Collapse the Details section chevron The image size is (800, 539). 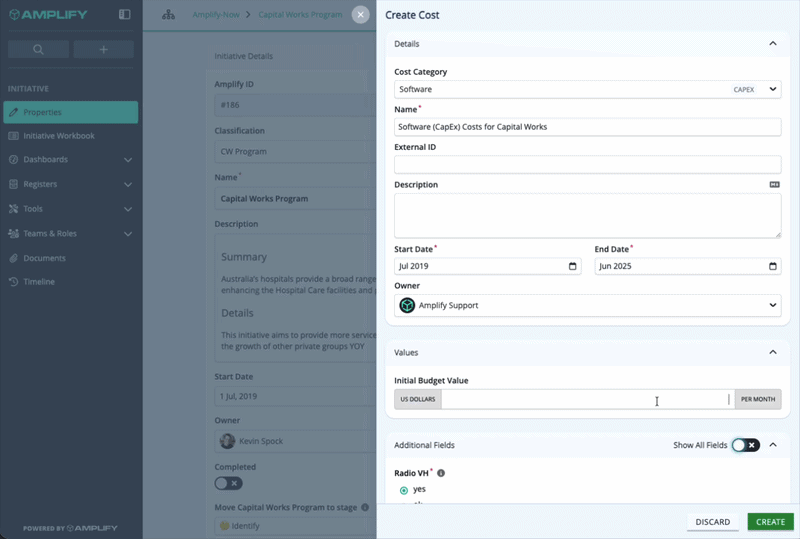(x=773, y=44)
